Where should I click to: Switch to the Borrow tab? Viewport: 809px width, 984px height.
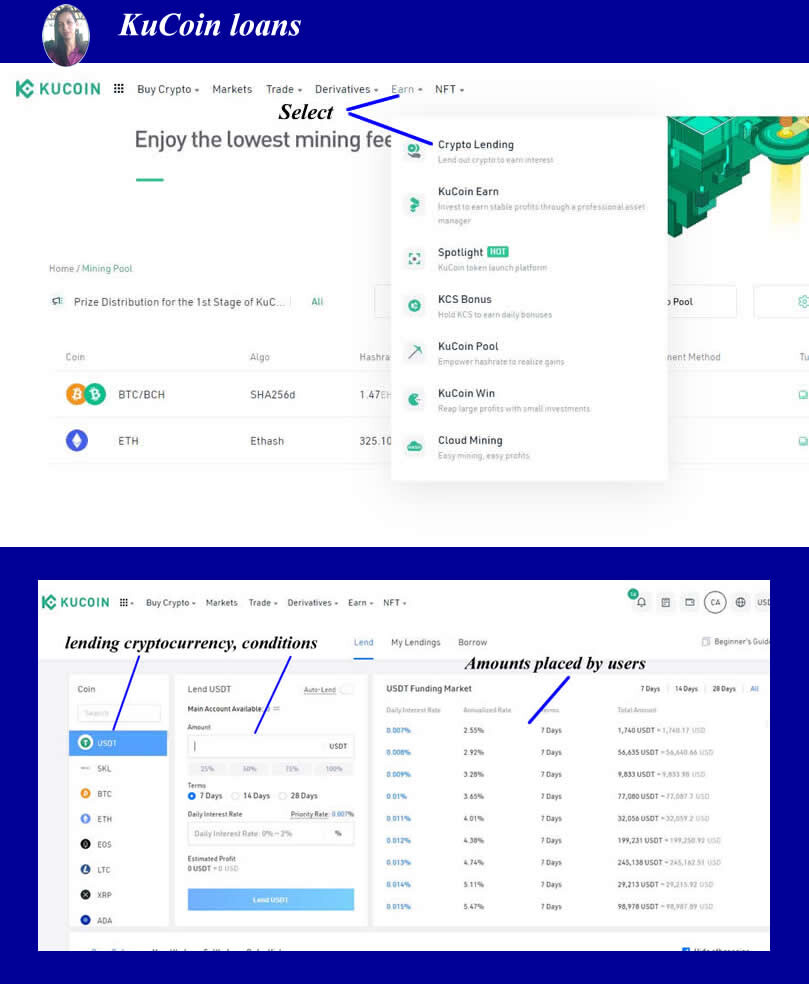click(472, 642)
